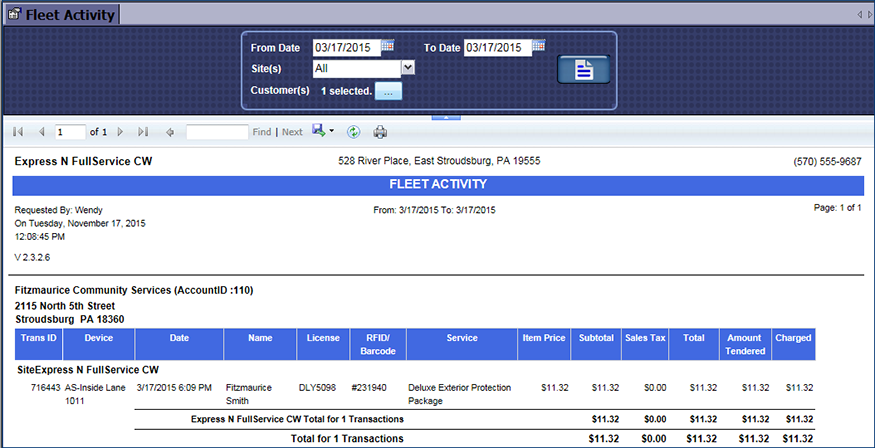Open the To Date calendar picker
Image resolution: width=875 pixels, height=448 pixels.
point(538,46)
